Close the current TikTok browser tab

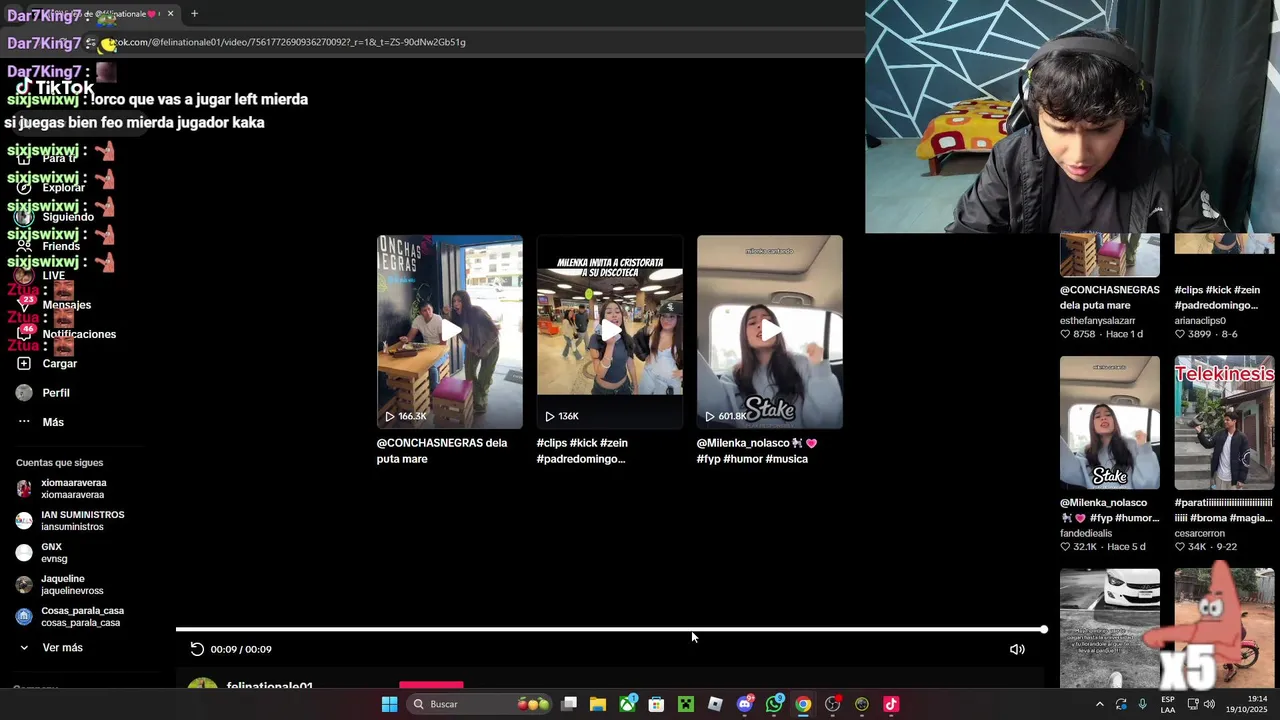(170, 14)
